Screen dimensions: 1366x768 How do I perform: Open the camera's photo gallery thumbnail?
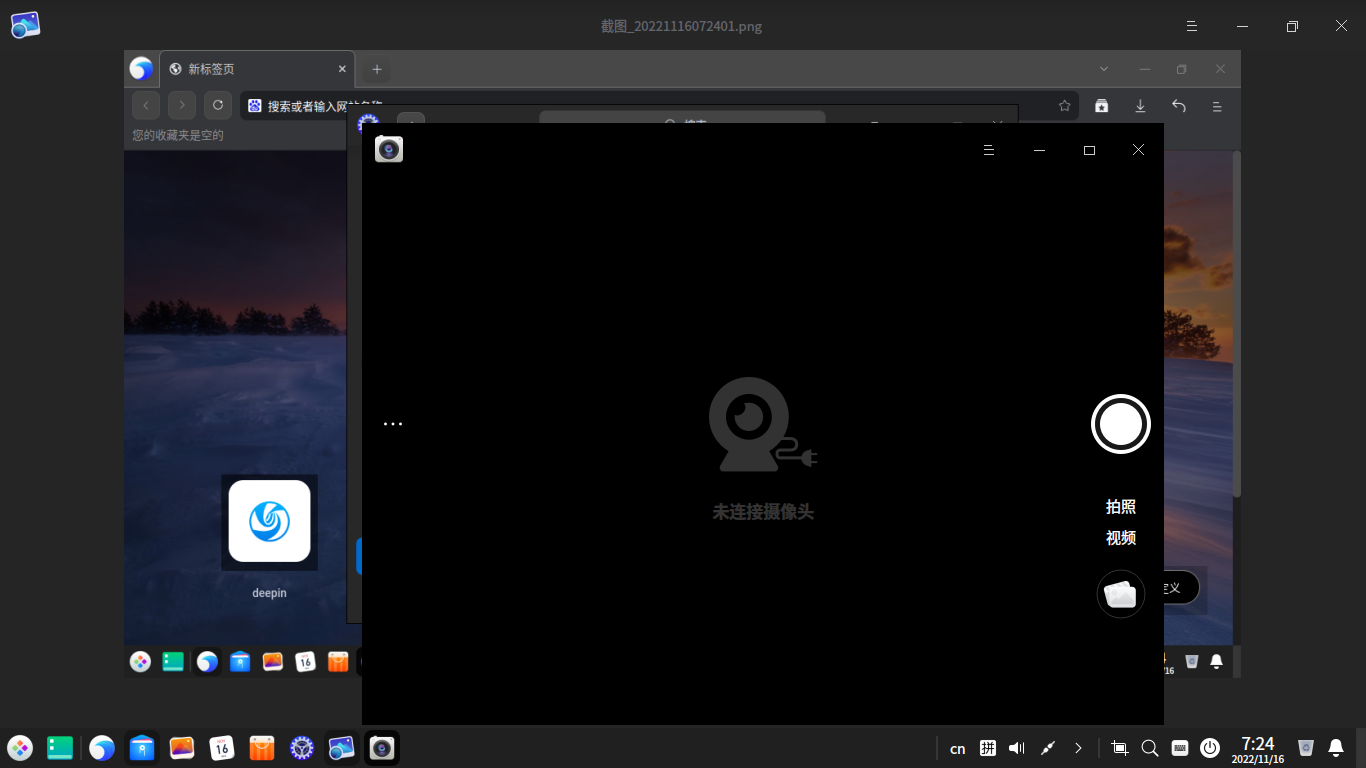(x=1120, y=594)
